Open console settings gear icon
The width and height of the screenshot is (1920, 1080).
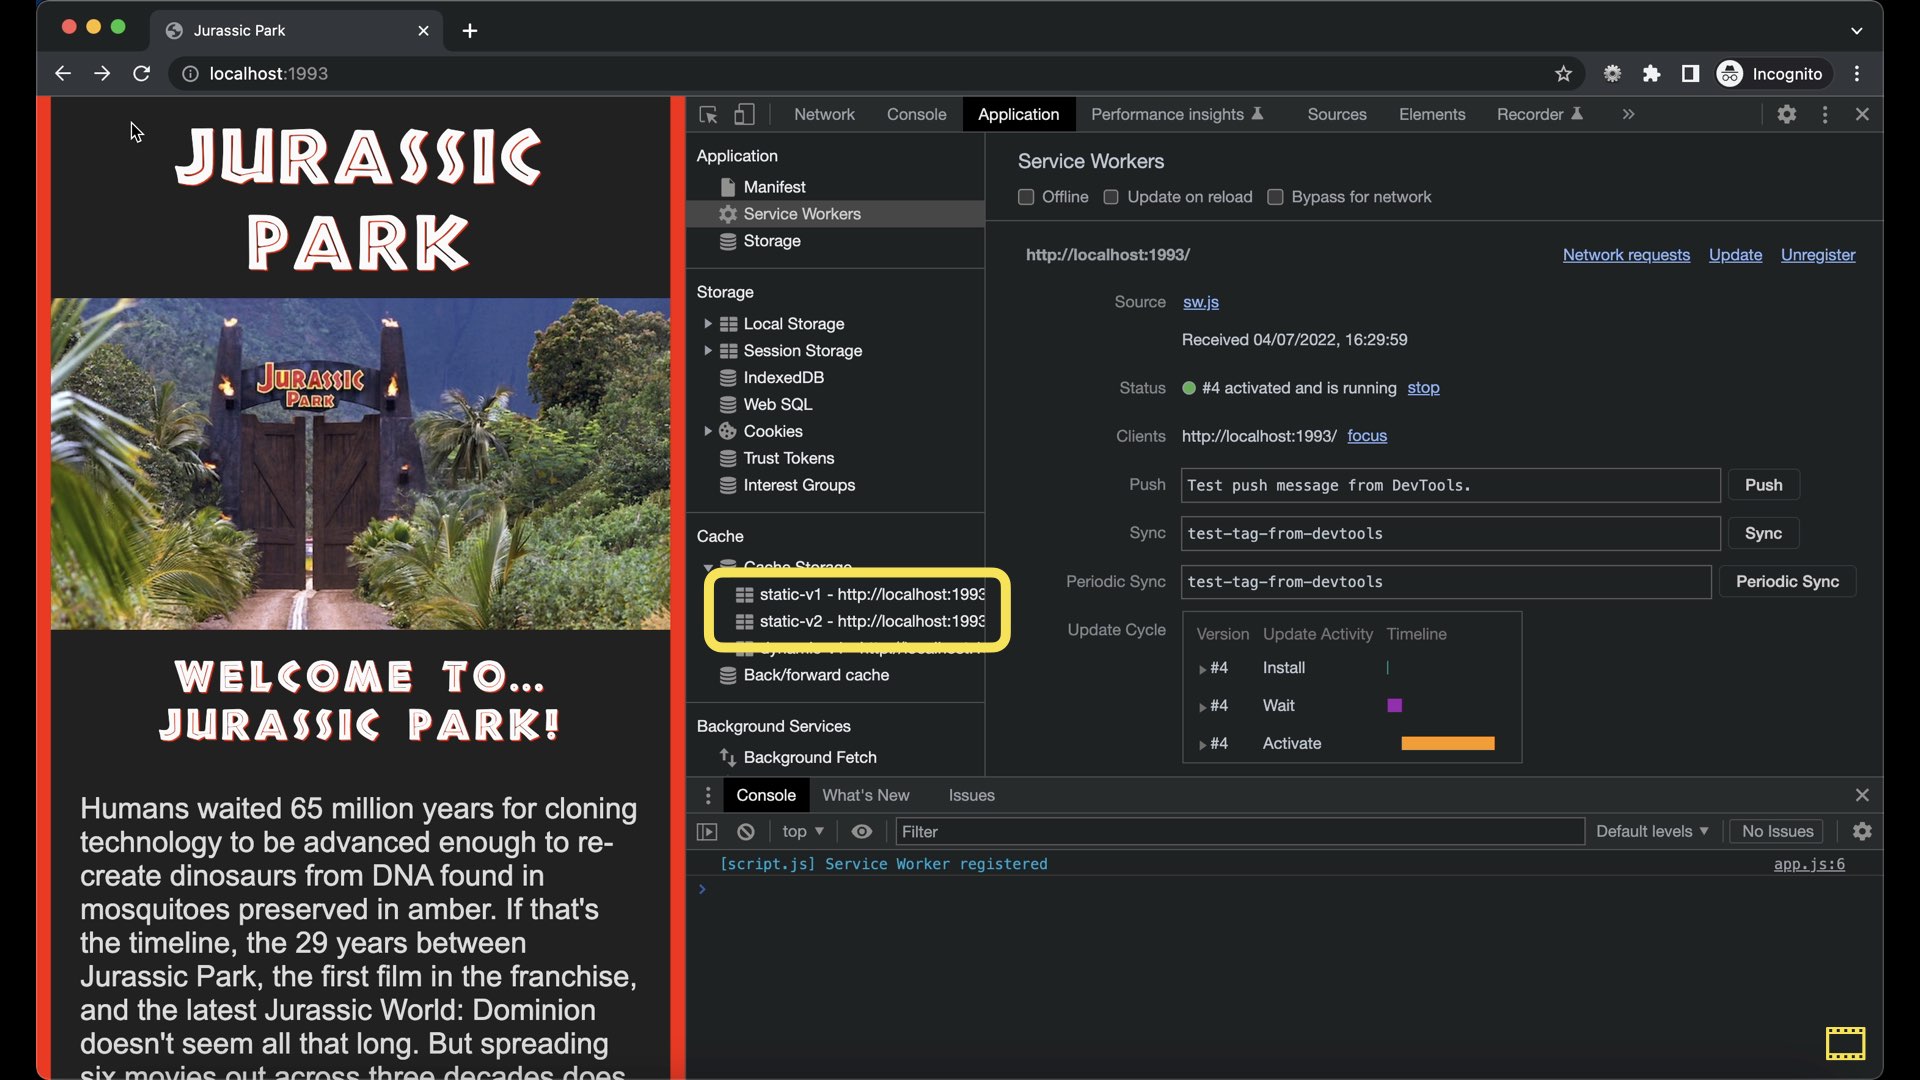point(1861,832)
